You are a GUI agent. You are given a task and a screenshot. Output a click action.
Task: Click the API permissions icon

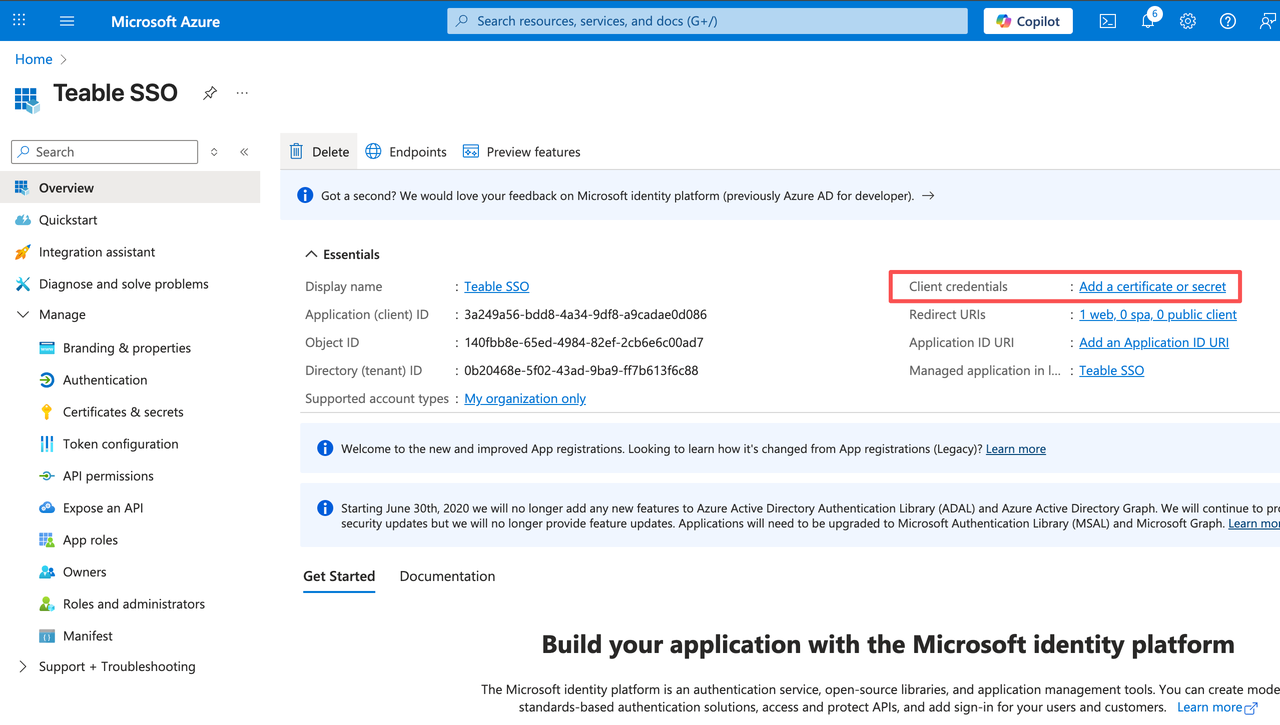click(x=46, y=476)
